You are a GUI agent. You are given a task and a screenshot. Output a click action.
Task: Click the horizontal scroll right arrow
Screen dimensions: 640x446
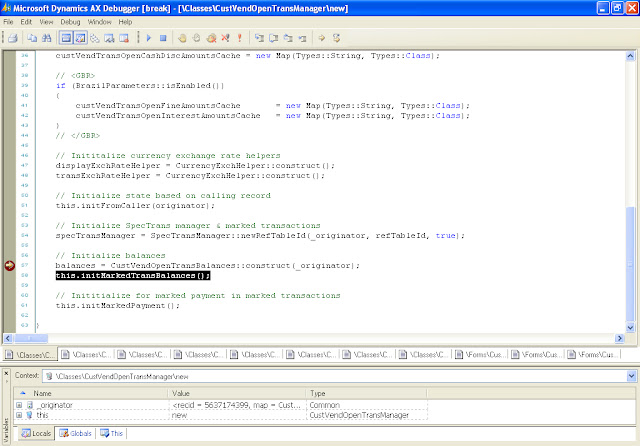(x=620, y=338)
